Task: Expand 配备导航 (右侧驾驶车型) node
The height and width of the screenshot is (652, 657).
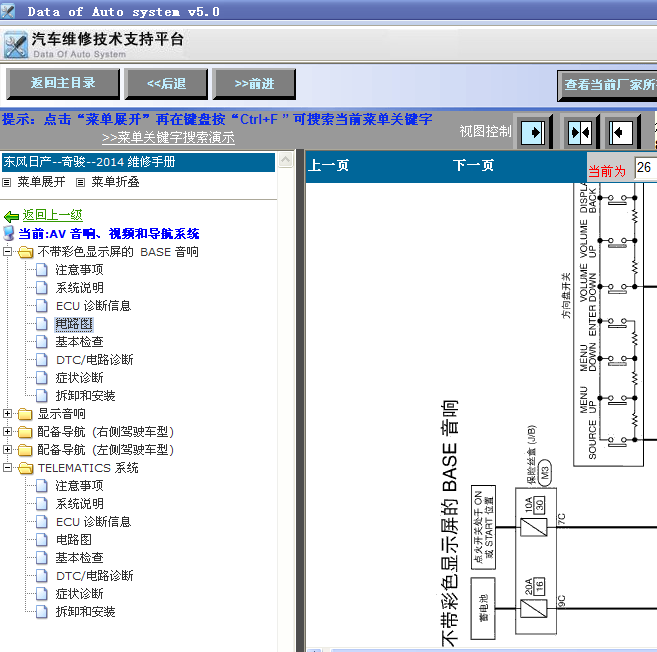Action: coord(7,432)
